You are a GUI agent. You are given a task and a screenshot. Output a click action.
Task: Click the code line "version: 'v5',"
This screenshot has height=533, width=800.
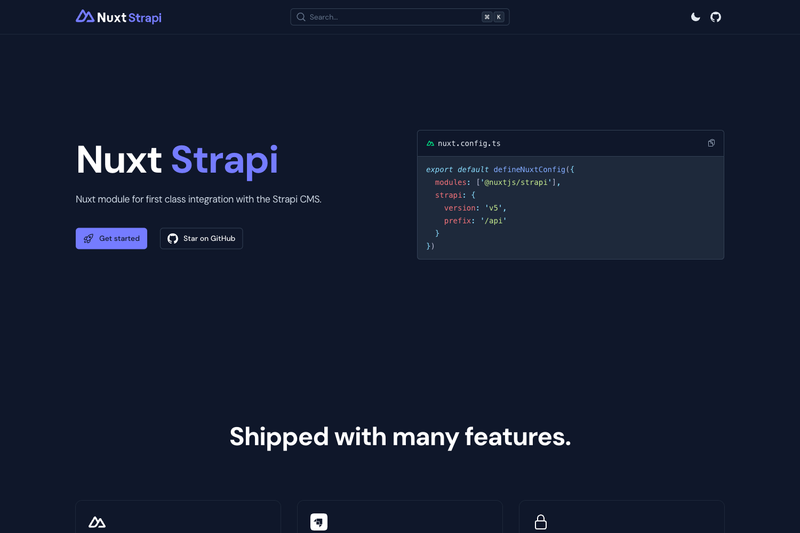coord(475,208)
